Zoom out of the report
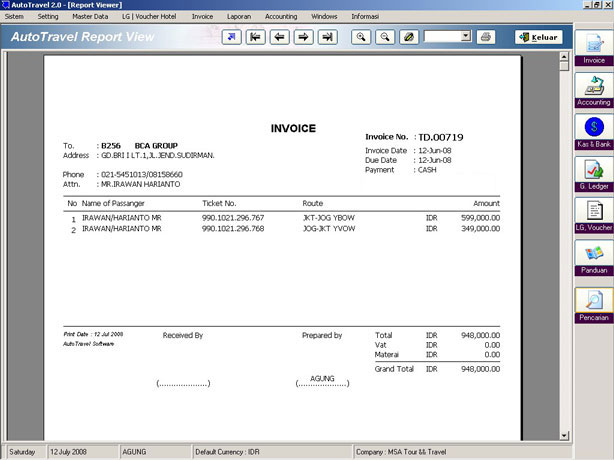 coord(385,37)
